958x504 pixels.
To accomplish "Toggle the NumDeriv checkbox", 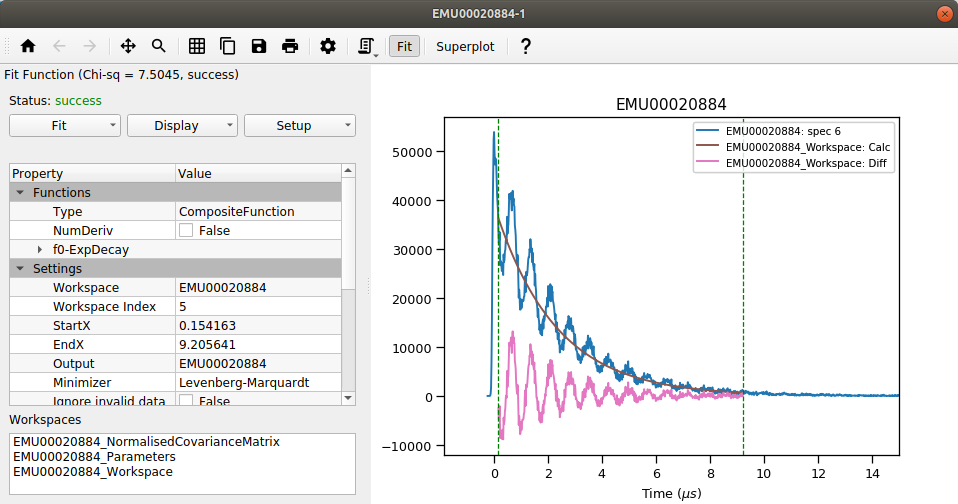I will (186, 231).
